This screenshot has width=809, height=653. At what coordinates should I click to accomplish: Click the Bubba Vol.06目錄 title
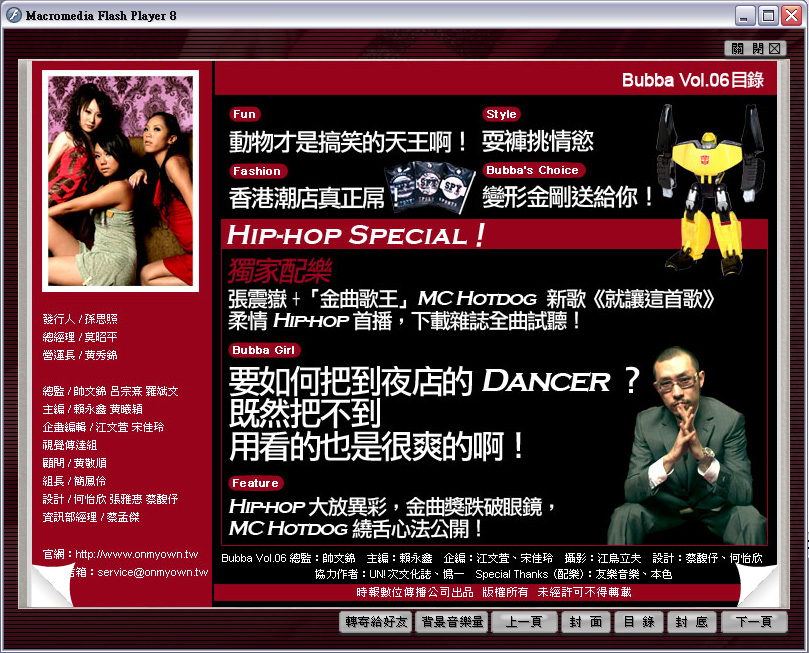tap(692, 80)
